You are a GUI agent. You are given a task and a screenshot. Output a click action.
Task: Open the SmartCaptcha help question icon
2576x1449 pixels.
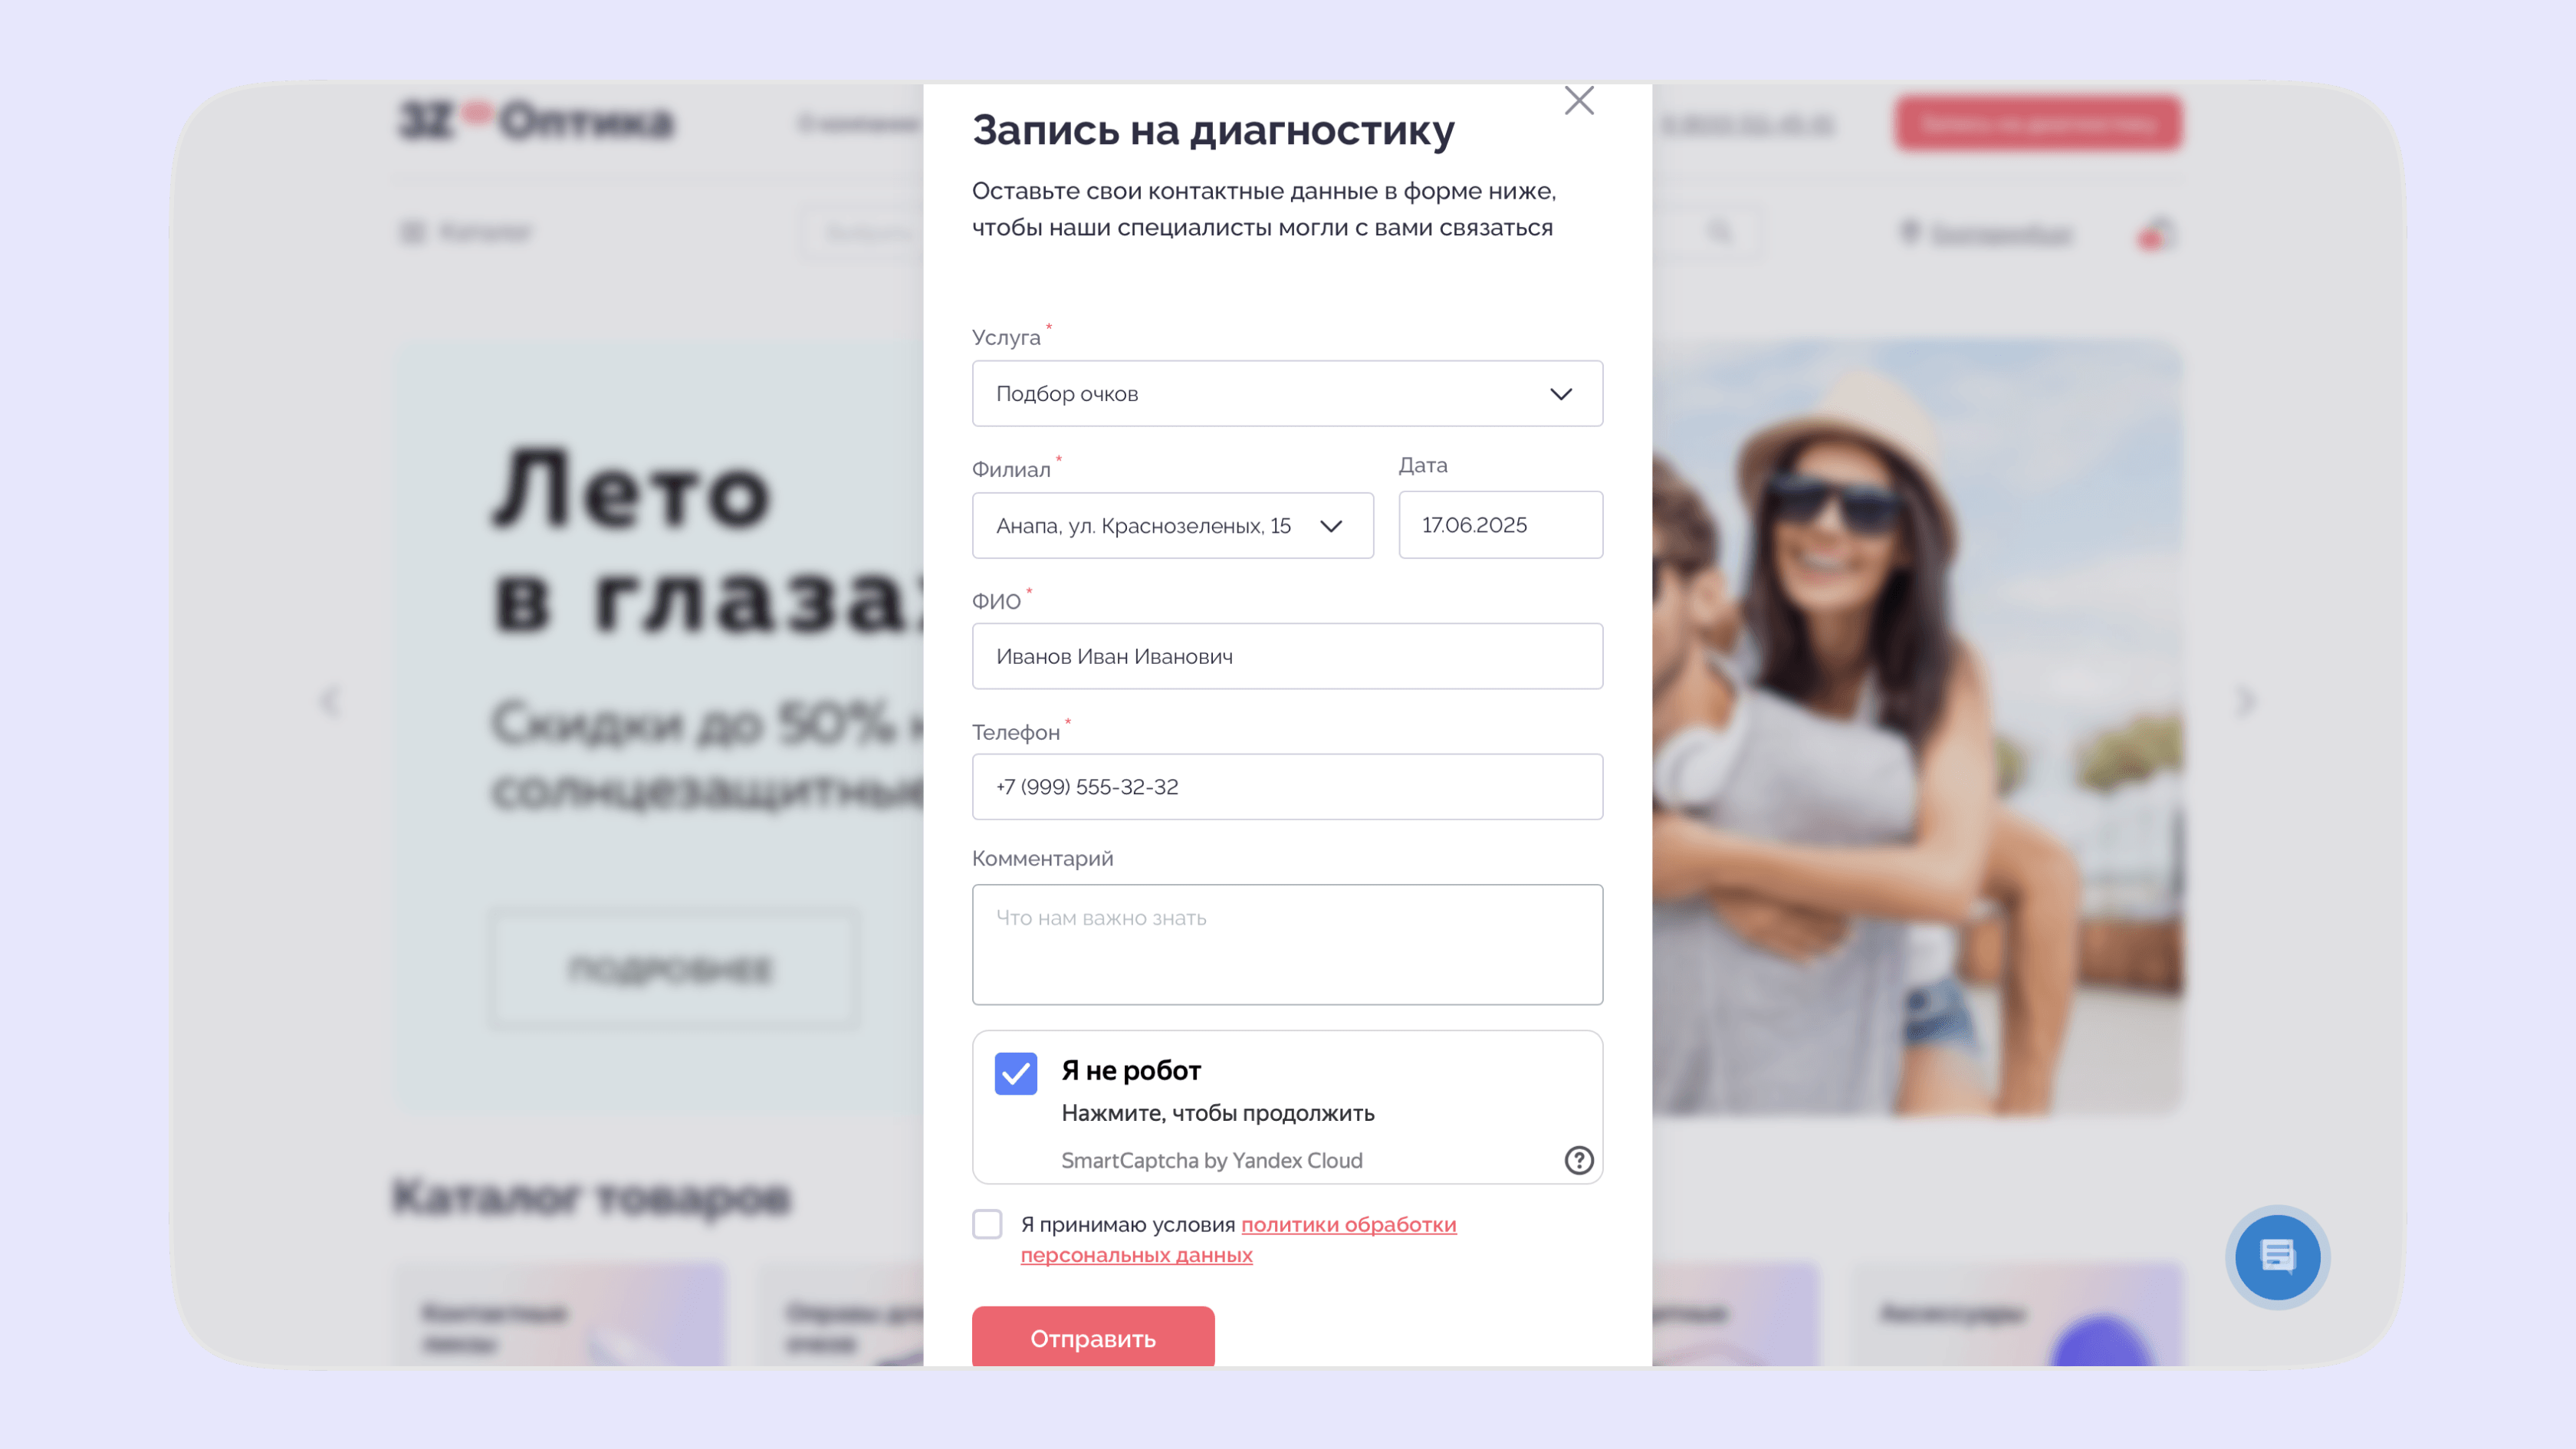point(1579,1160)
